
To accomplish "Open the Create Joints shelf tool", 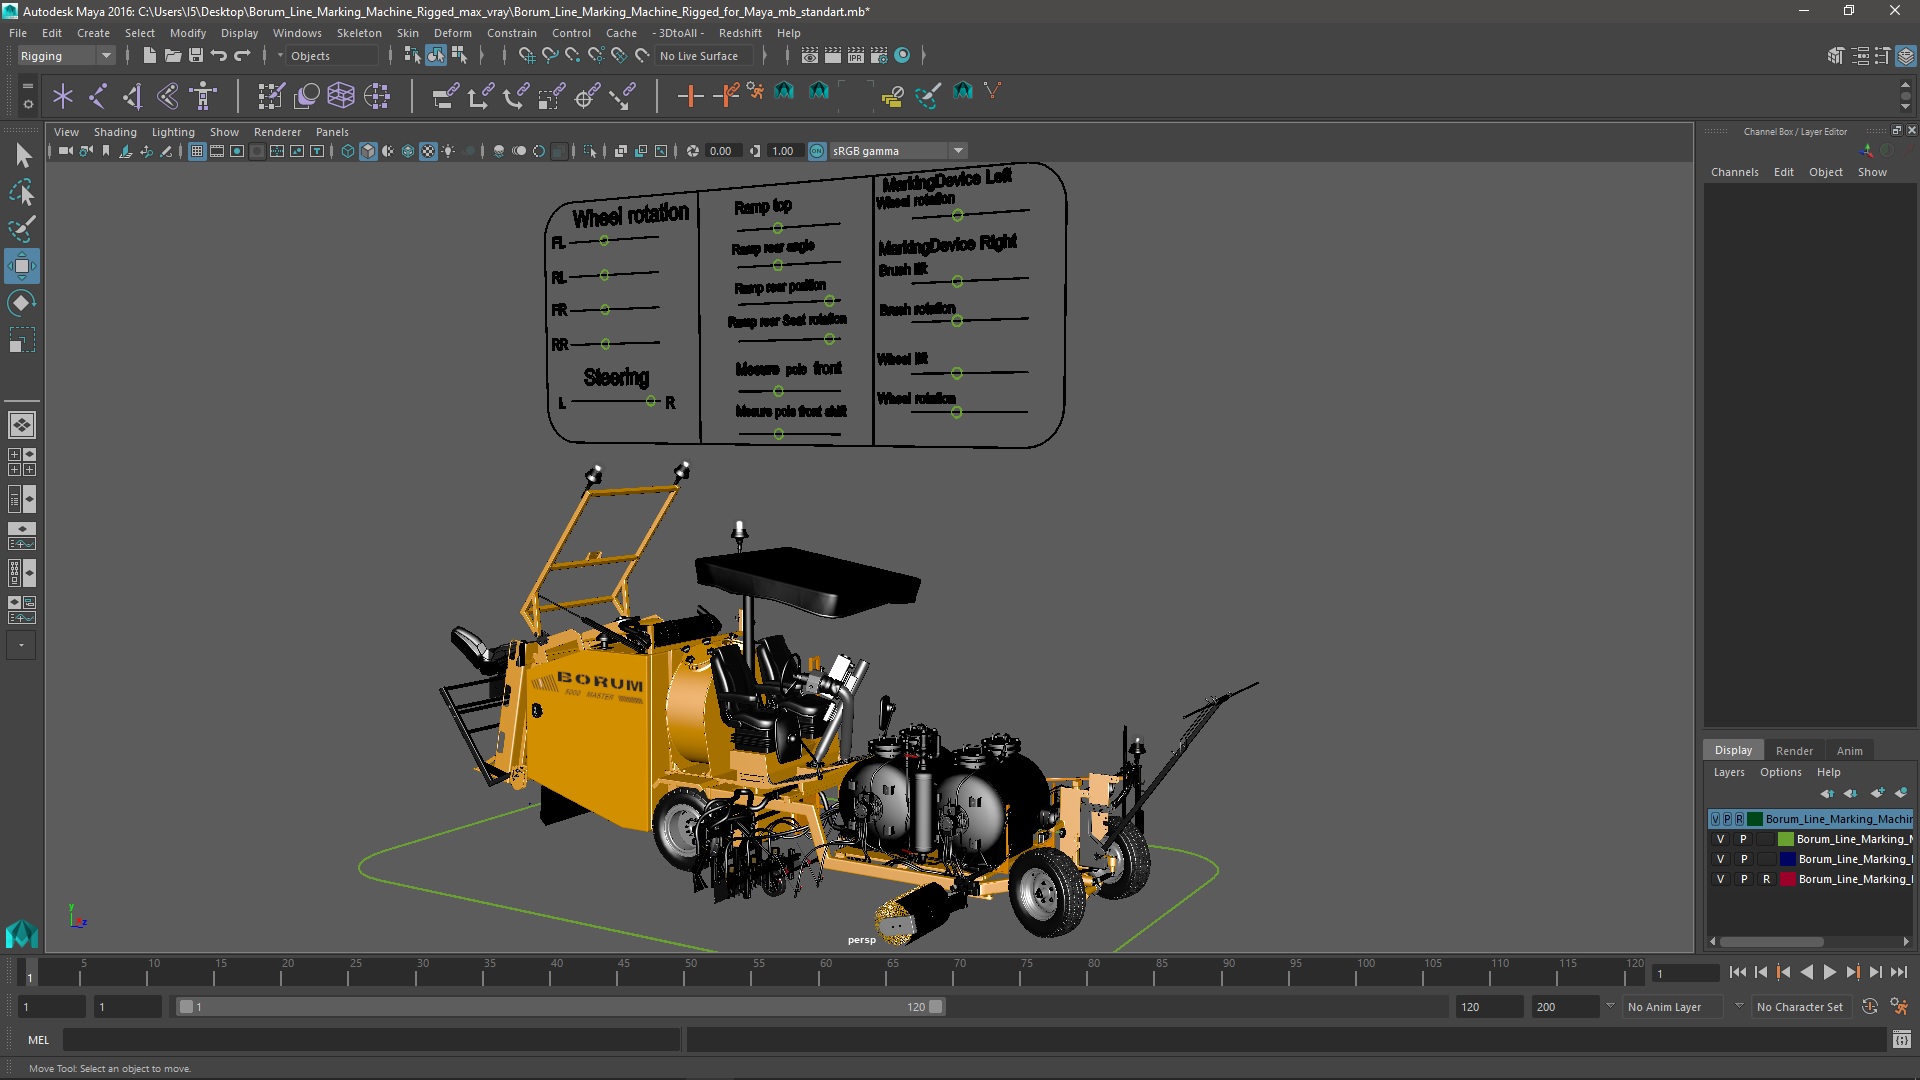I will point(98,96).
